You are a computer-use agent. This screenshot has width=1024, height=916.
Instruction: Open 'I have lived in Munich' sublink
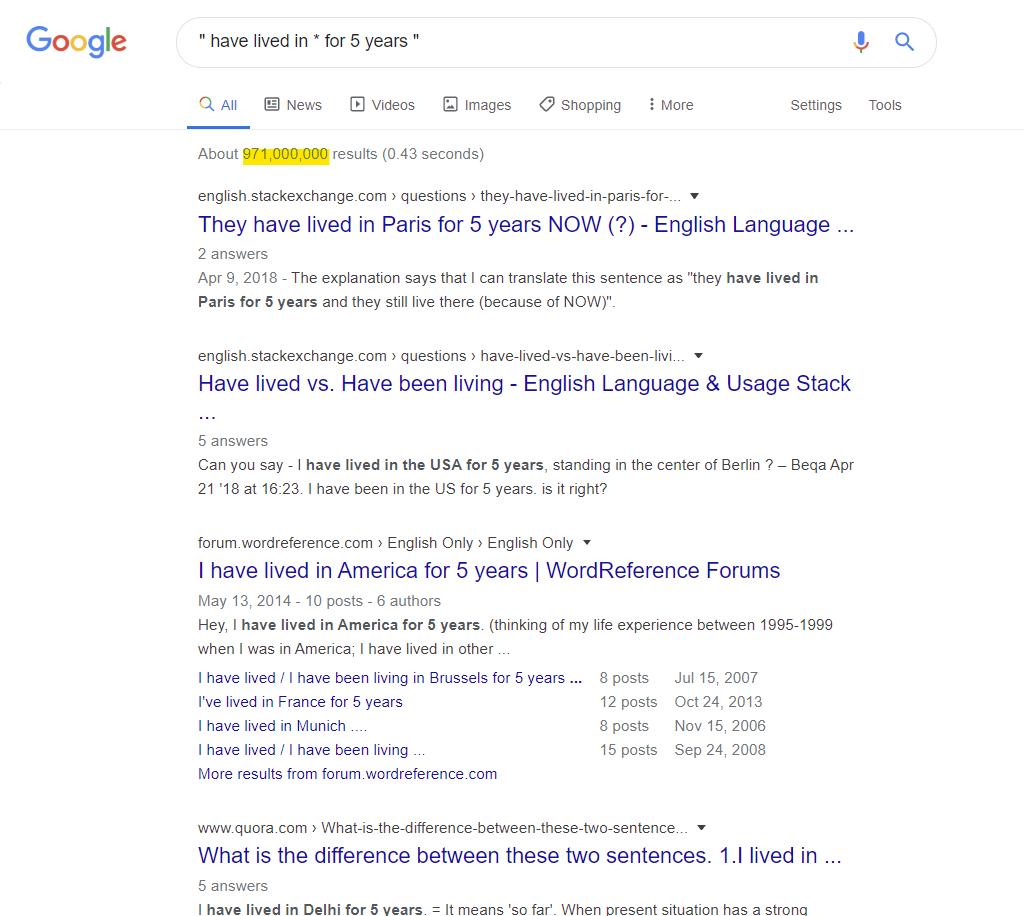[282, 726]
